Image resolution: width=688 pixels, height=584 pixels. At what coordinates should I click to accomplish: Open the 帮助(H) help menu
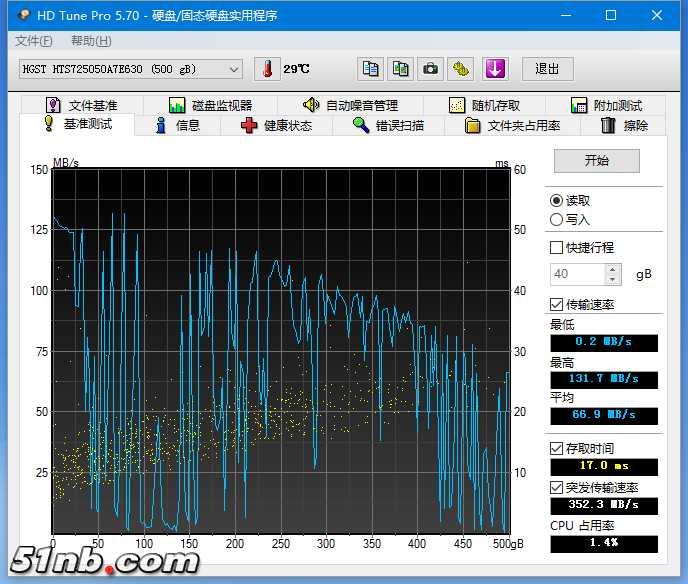91,41
